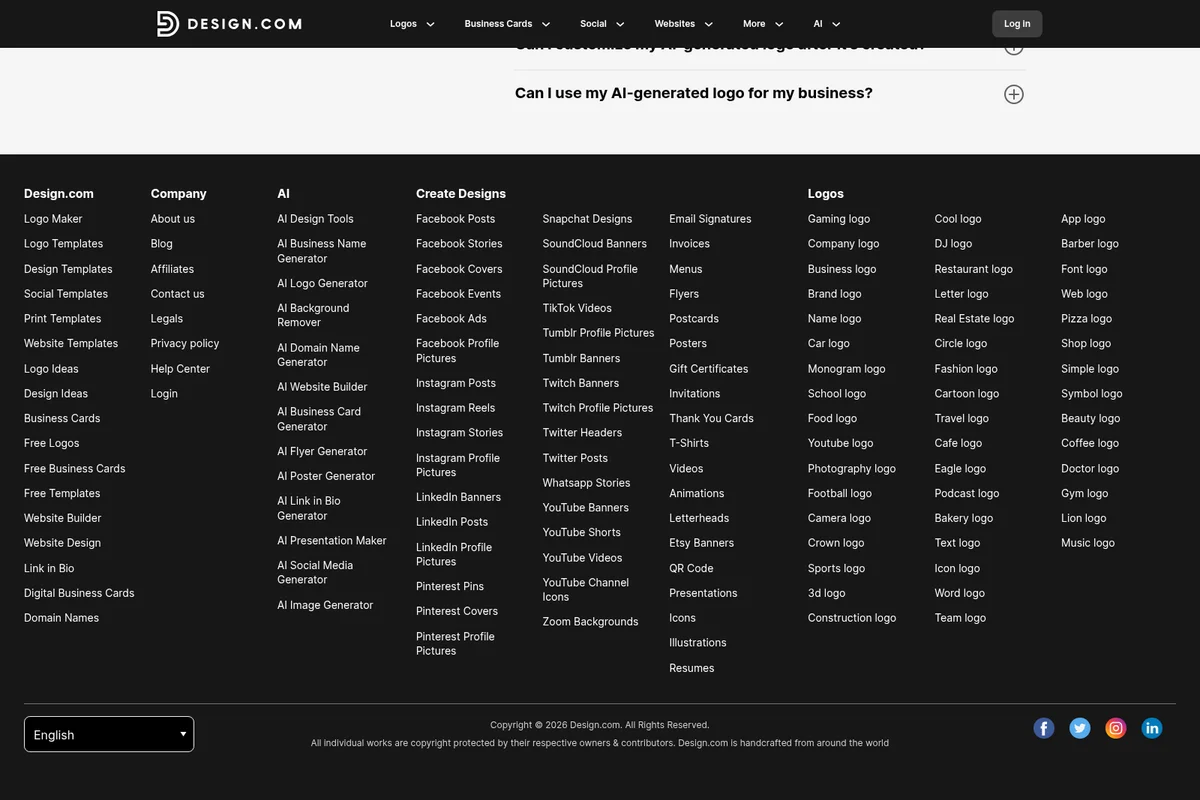Image resolution: width=1200 pixels, height=800 pixels.
Task: Open Etsy Banners link
Action: click(701, 543)
